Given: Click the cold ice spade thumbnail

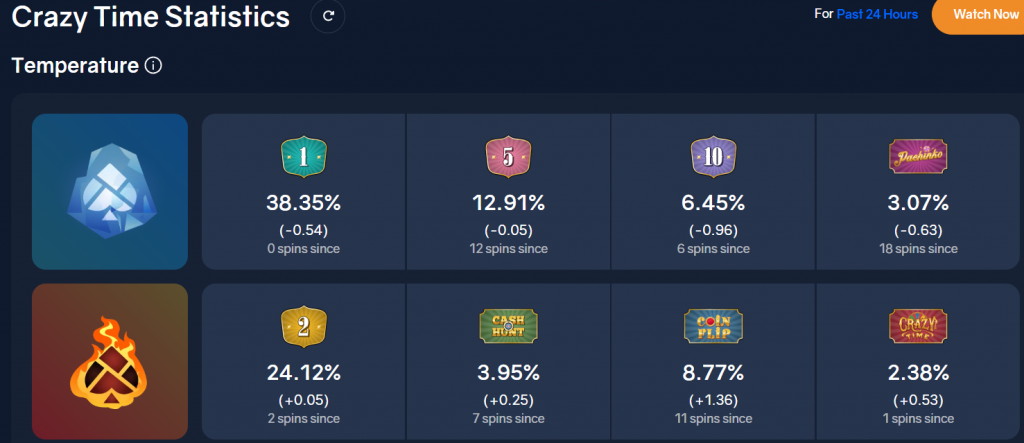Looking at the screenshot, I should (110, 191).
